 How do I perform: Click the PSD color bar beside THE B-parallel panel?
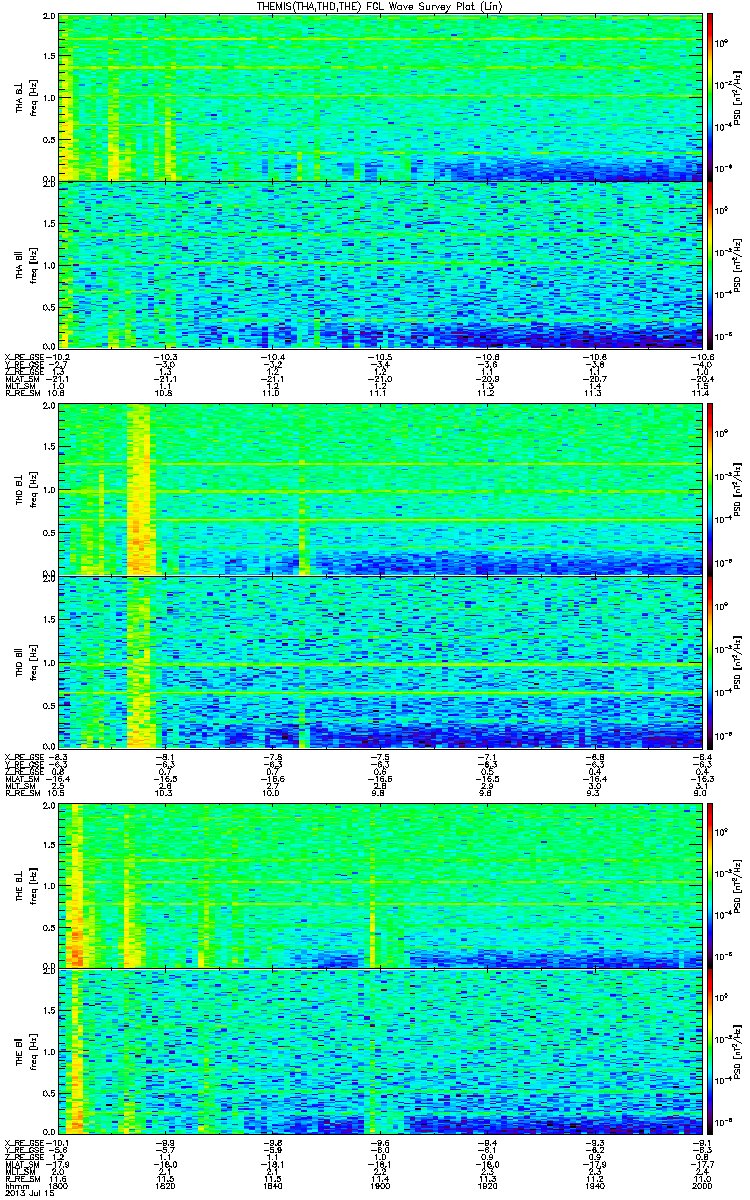pyautogui.click(x=710, y=1050)
